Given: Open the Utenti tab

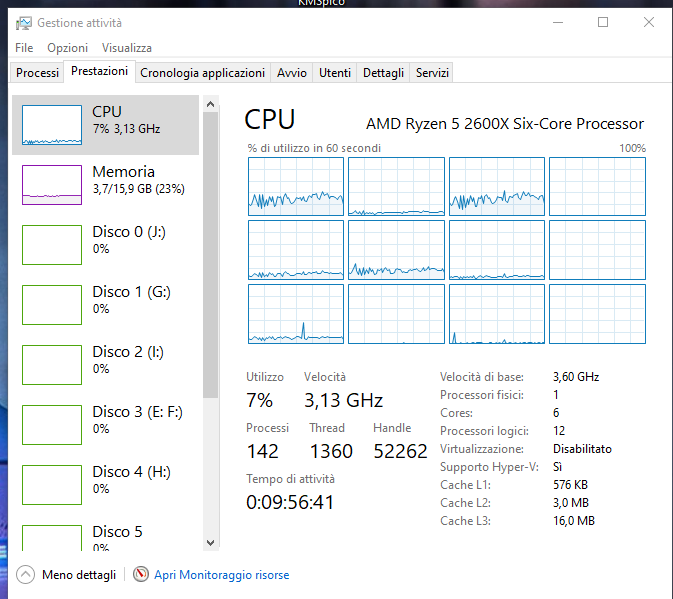Looking at the screenshot, I should [335, 73].
